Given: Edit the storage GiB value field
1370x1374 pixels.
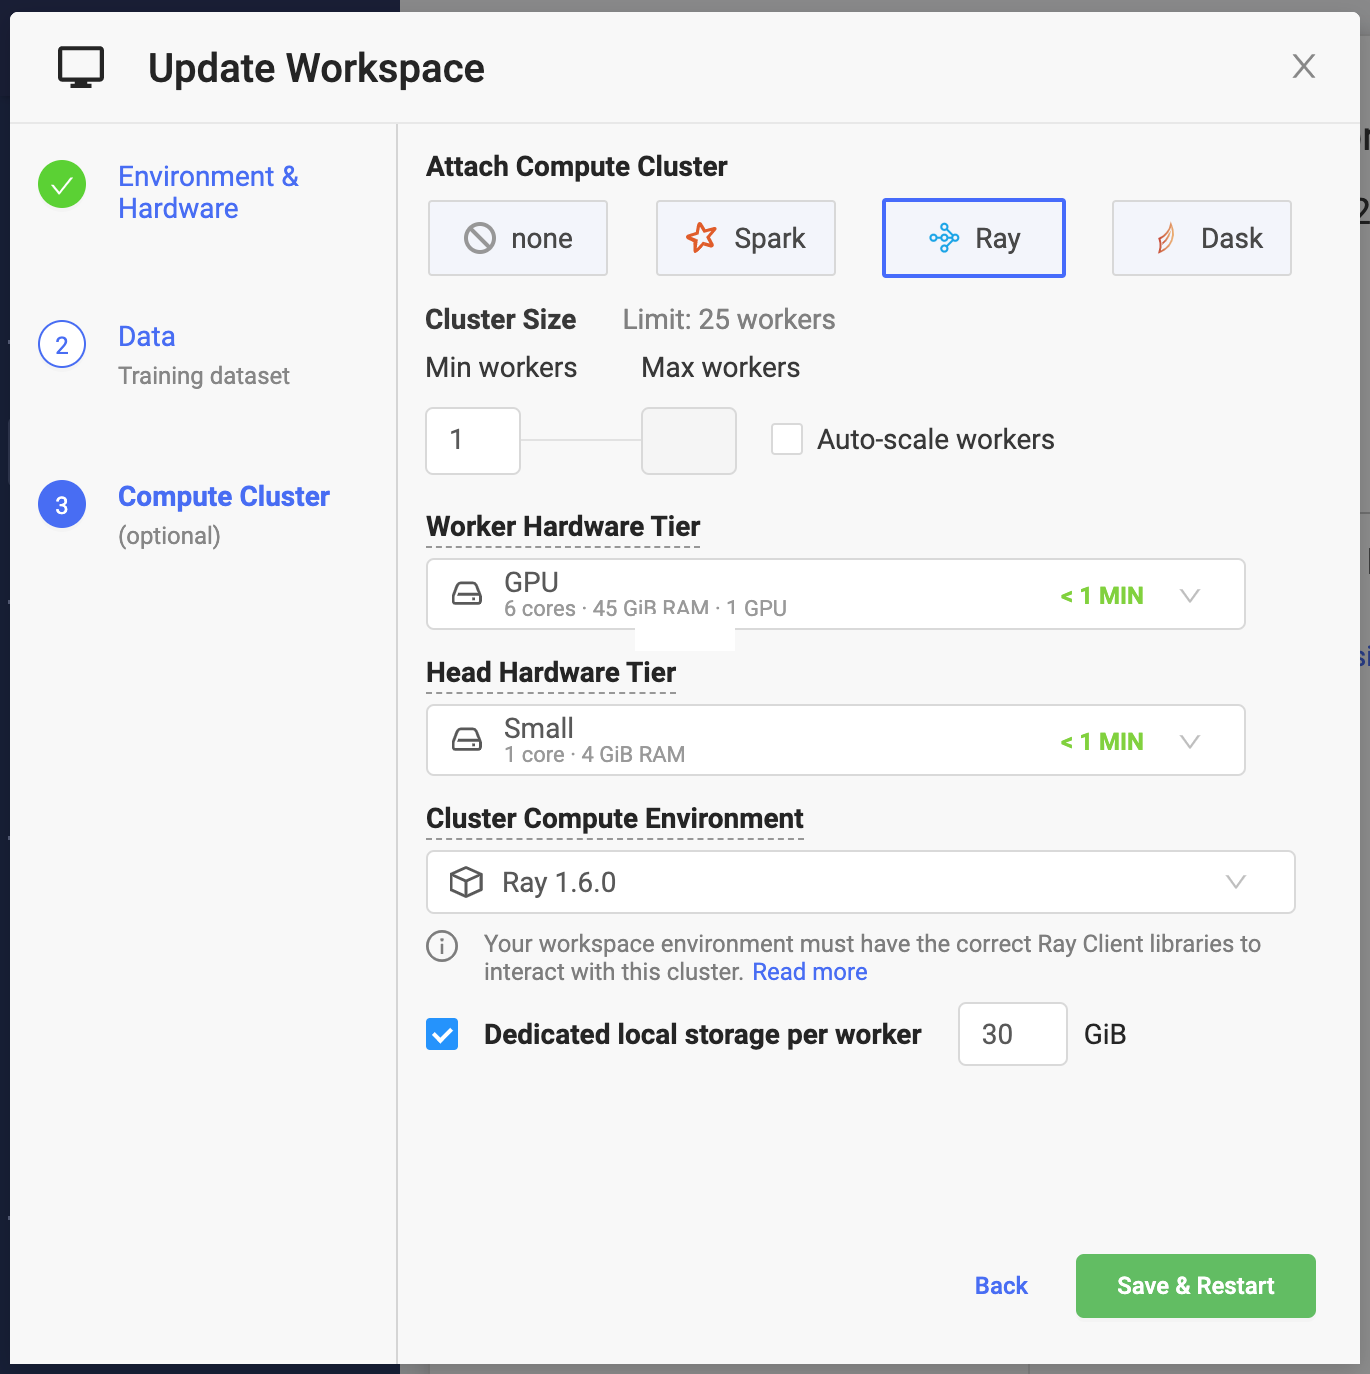Looking at the screenshot, I should point(1013,1034).
